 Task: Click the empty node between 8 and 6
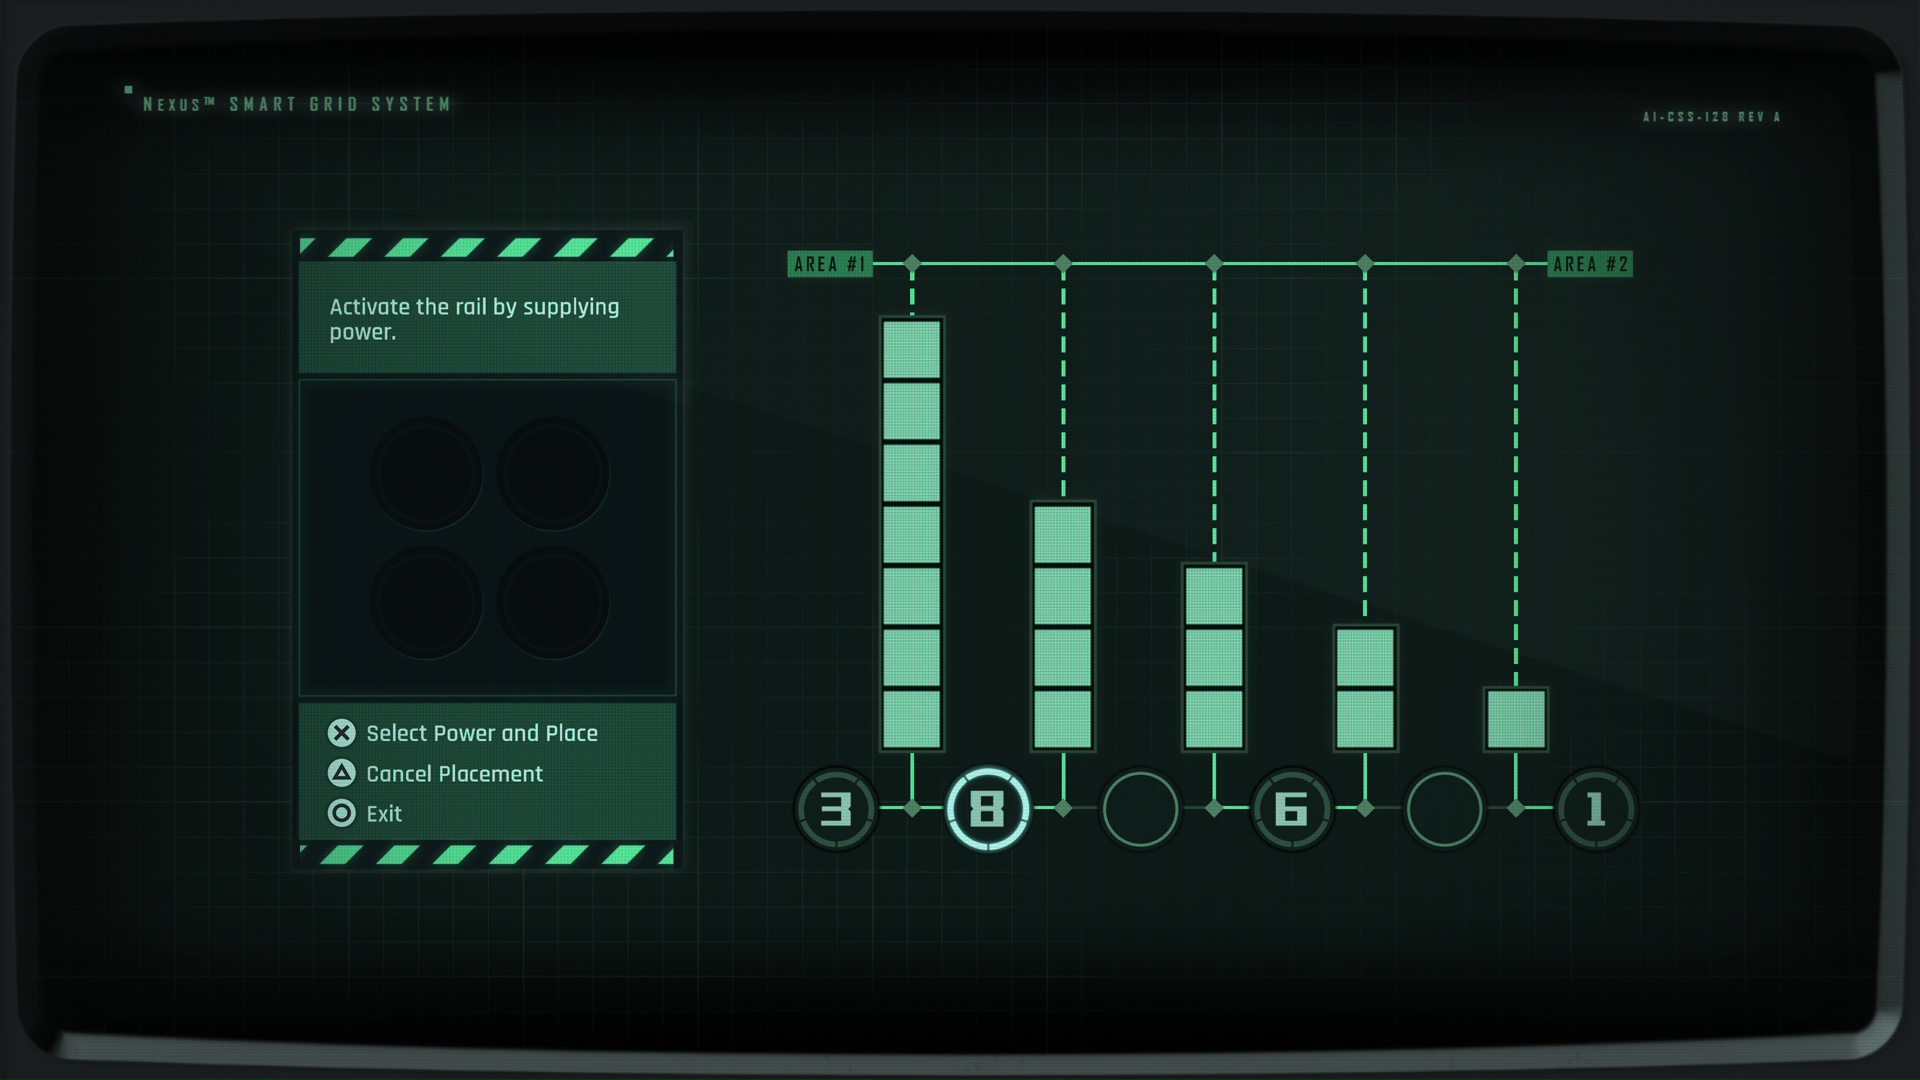coord(1138,807)
